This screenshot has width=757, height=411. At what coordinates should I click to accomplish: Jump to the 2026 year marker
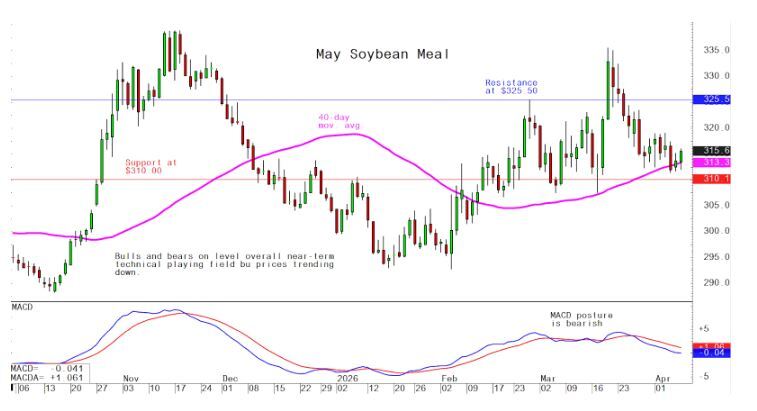pyautogui.click(x=346, y=379)
